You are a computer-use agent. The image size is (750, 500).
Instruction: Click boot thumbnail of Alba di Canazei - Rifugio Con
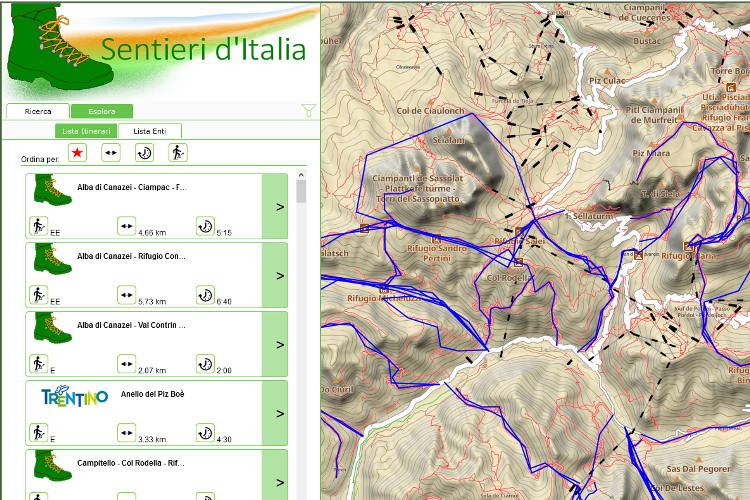pos(52,259)
